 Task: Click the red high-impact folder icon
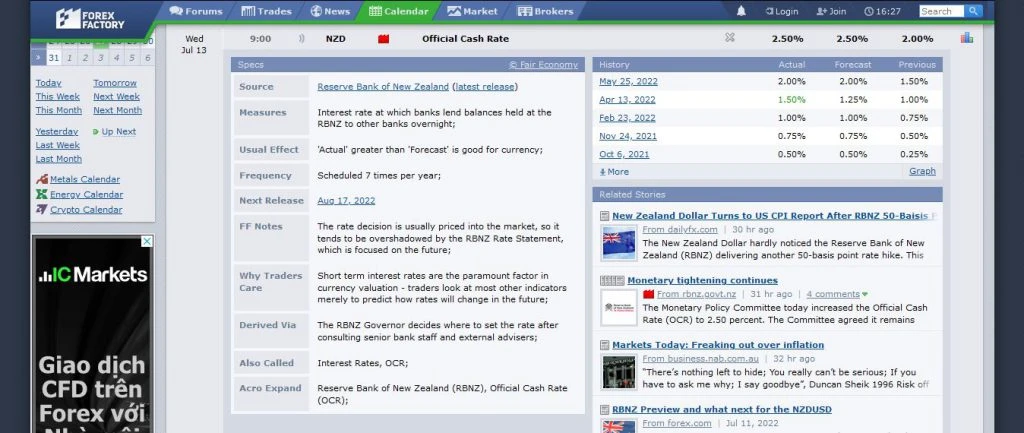[x=383, y=39]
